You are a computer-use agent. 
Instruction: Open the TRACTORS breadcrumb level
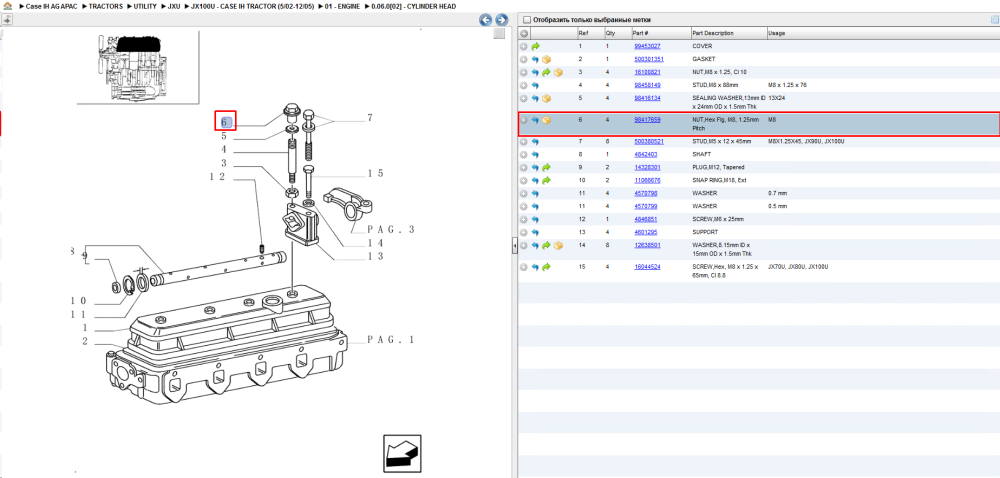(106, 6)
